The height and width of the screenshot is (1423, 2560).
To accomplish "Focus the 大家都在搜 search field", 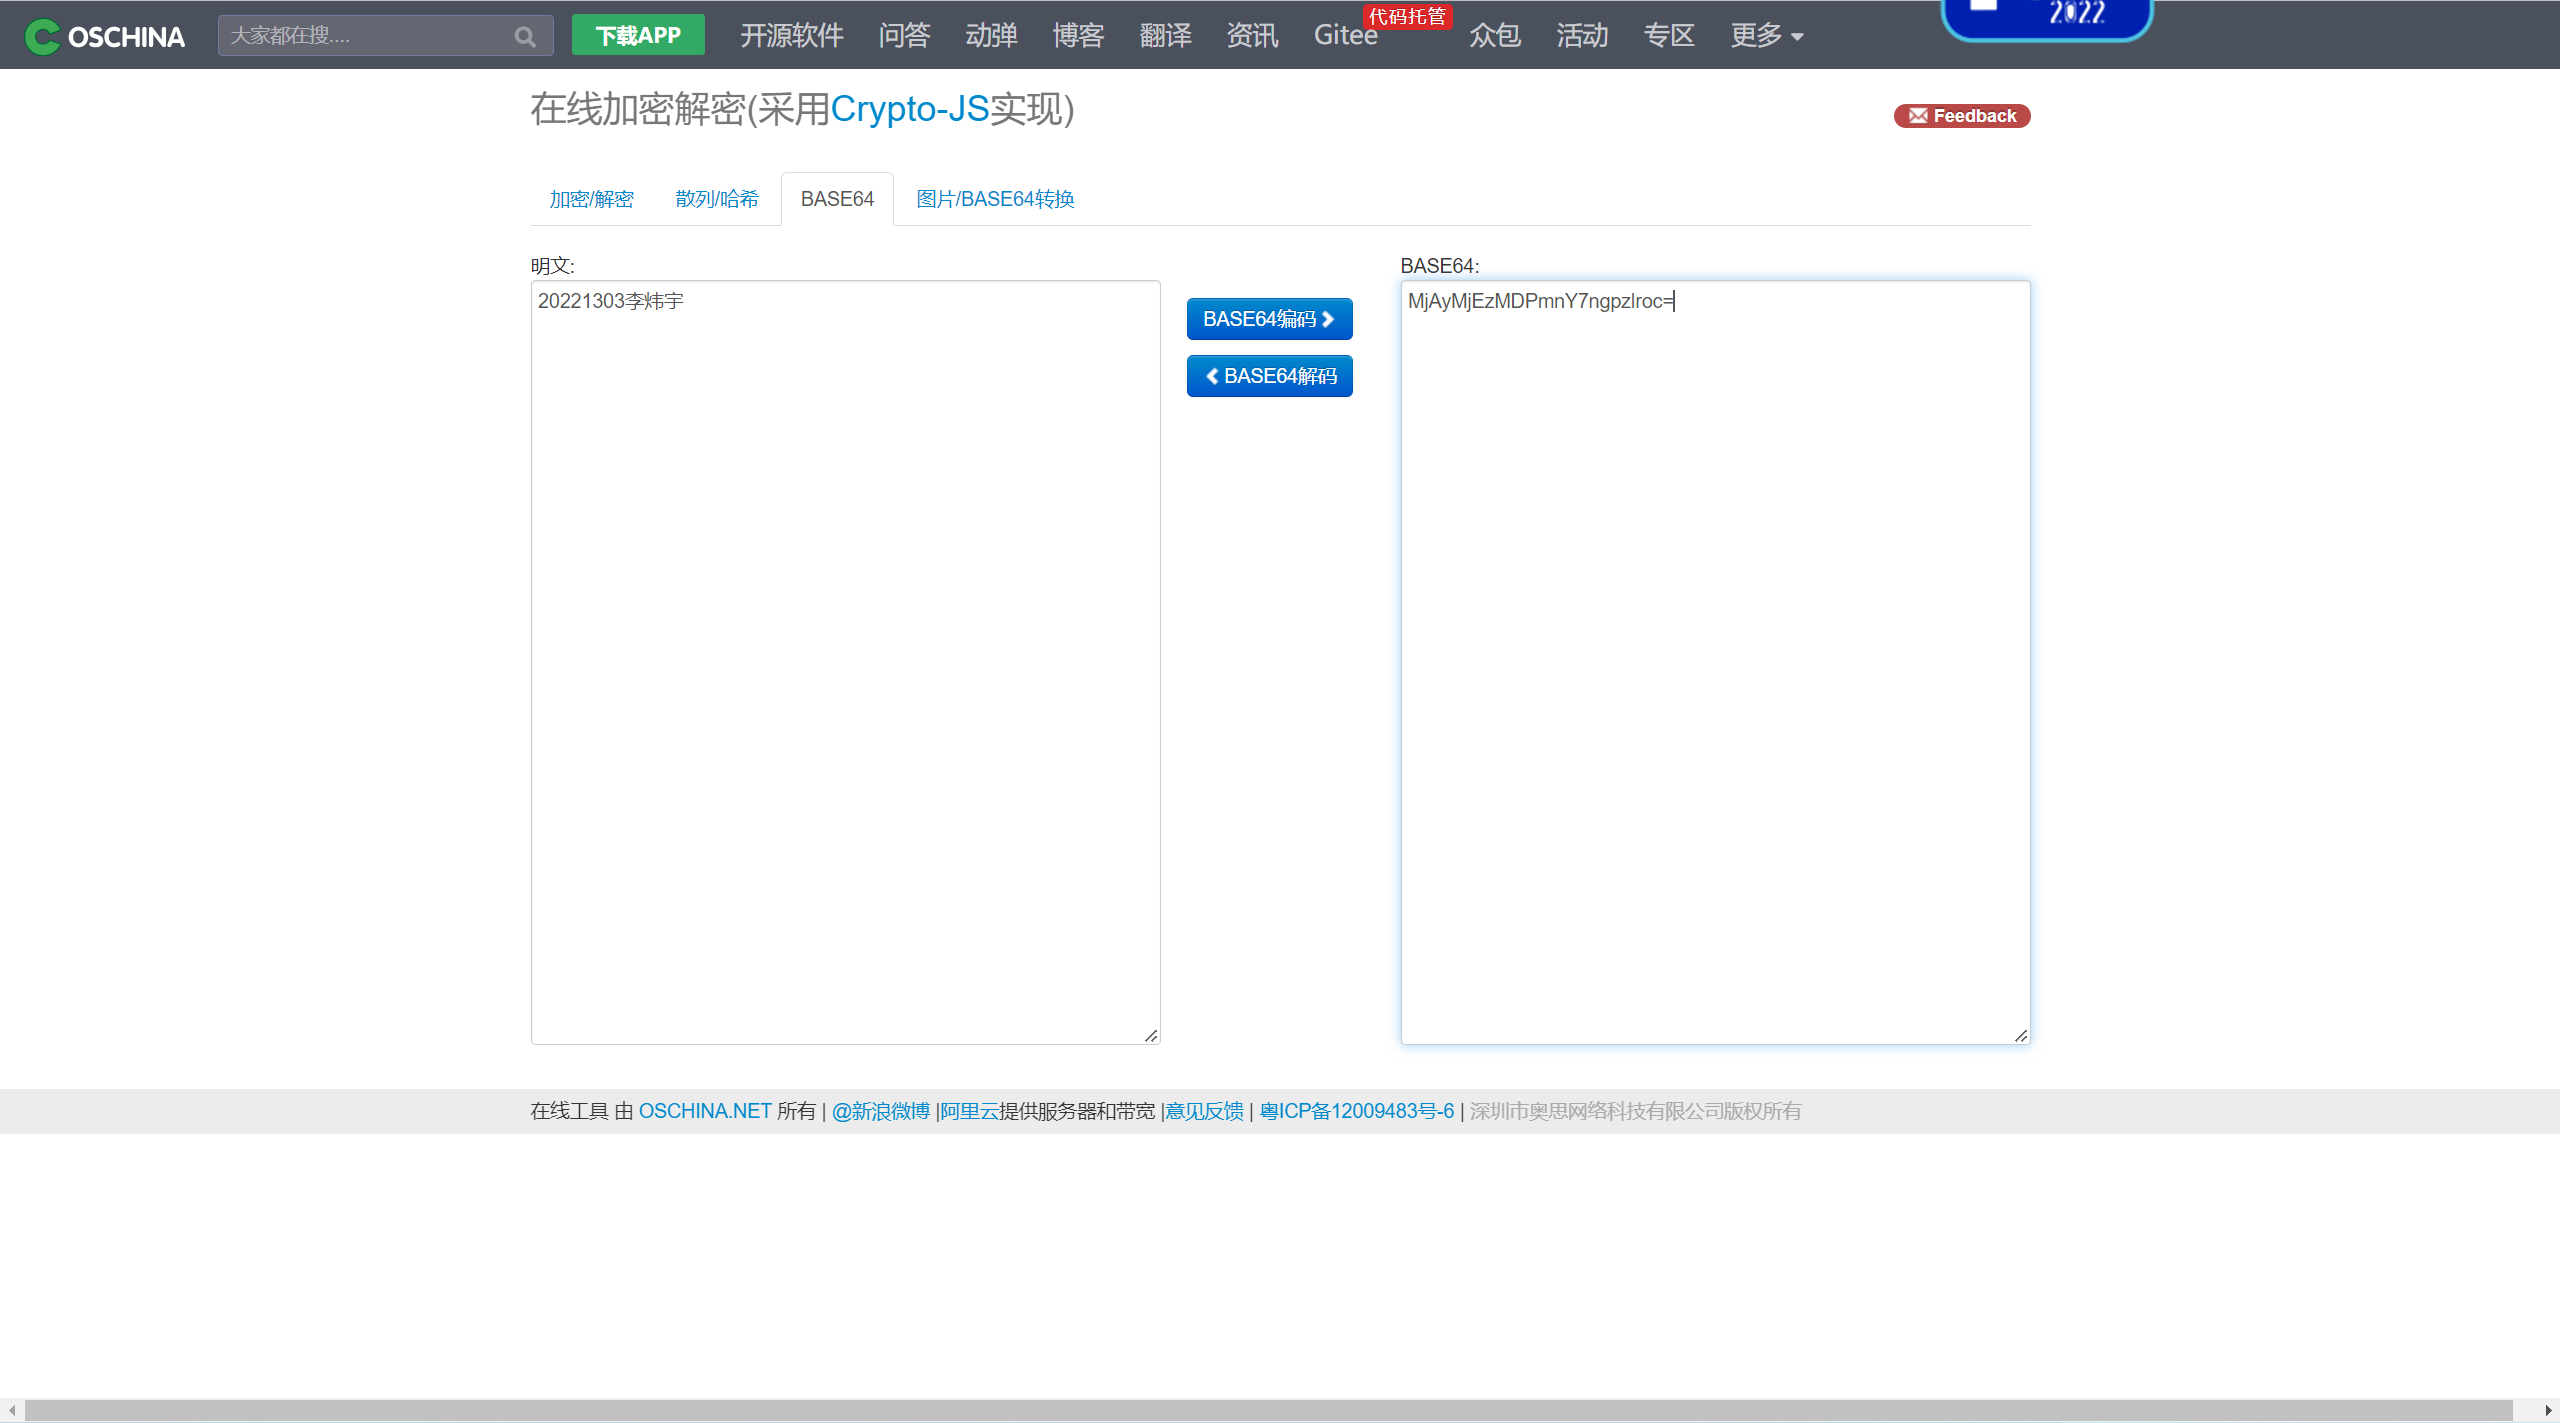I will point(365,36).
